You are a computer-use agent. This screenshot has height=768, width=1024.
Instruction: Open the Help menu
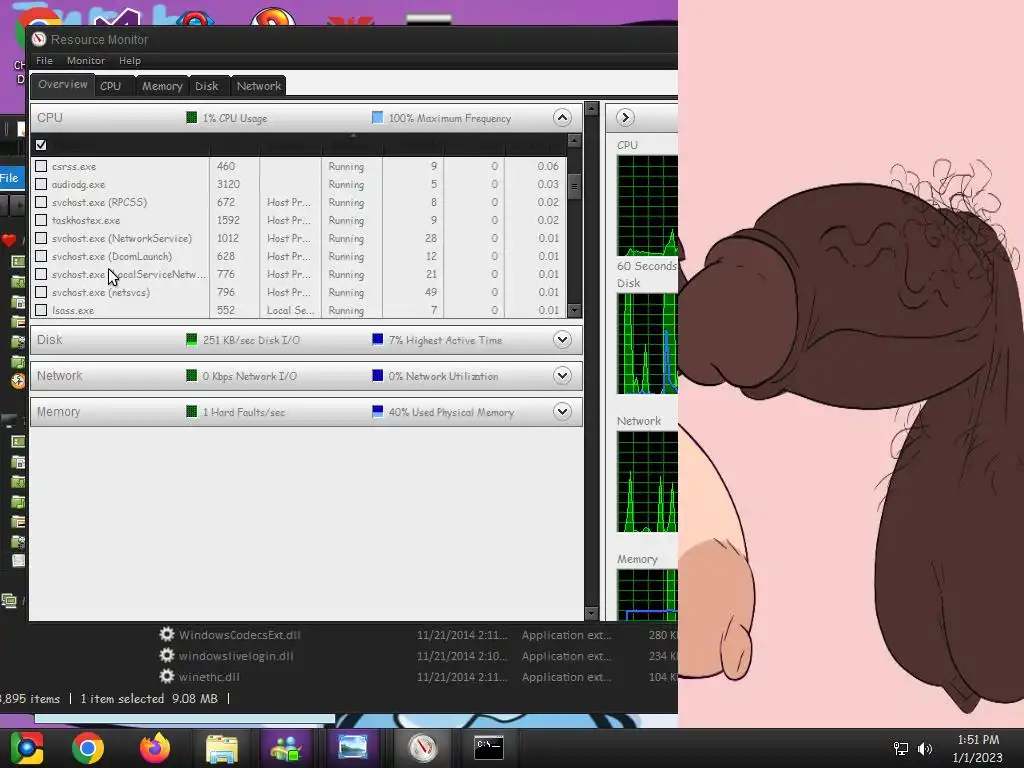[x=129, y=60]
